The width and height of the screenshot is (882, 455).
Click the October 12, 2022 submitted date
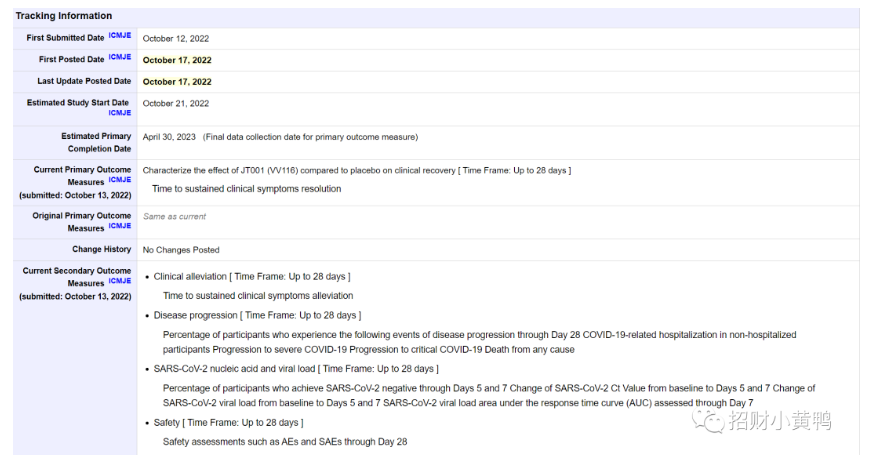click(176, 39)
